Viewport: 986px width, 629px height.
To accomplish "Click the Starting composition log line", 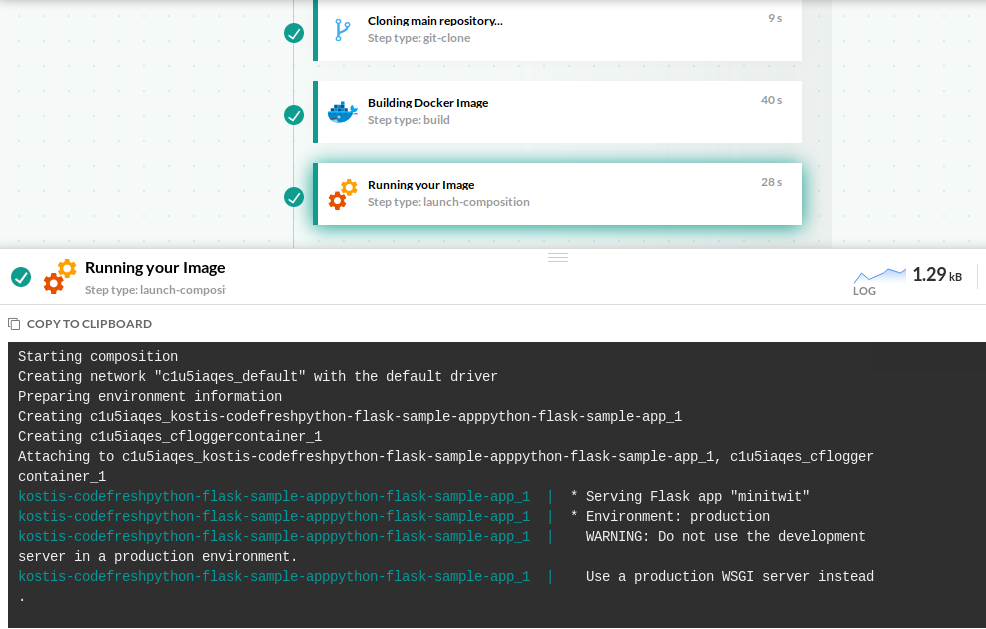I will (x=98, y=357).
